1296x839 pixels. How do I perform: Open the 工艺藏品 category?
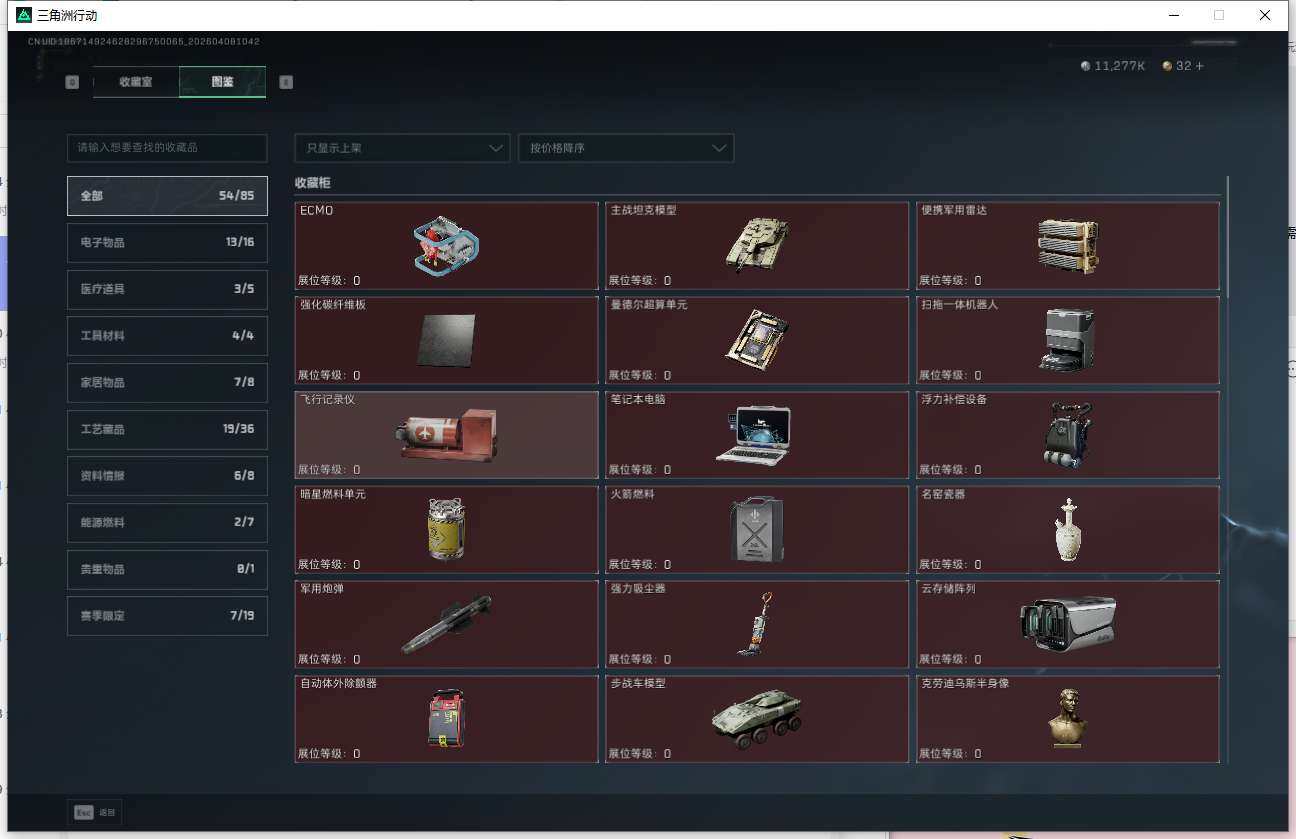(x=167, y=429)
